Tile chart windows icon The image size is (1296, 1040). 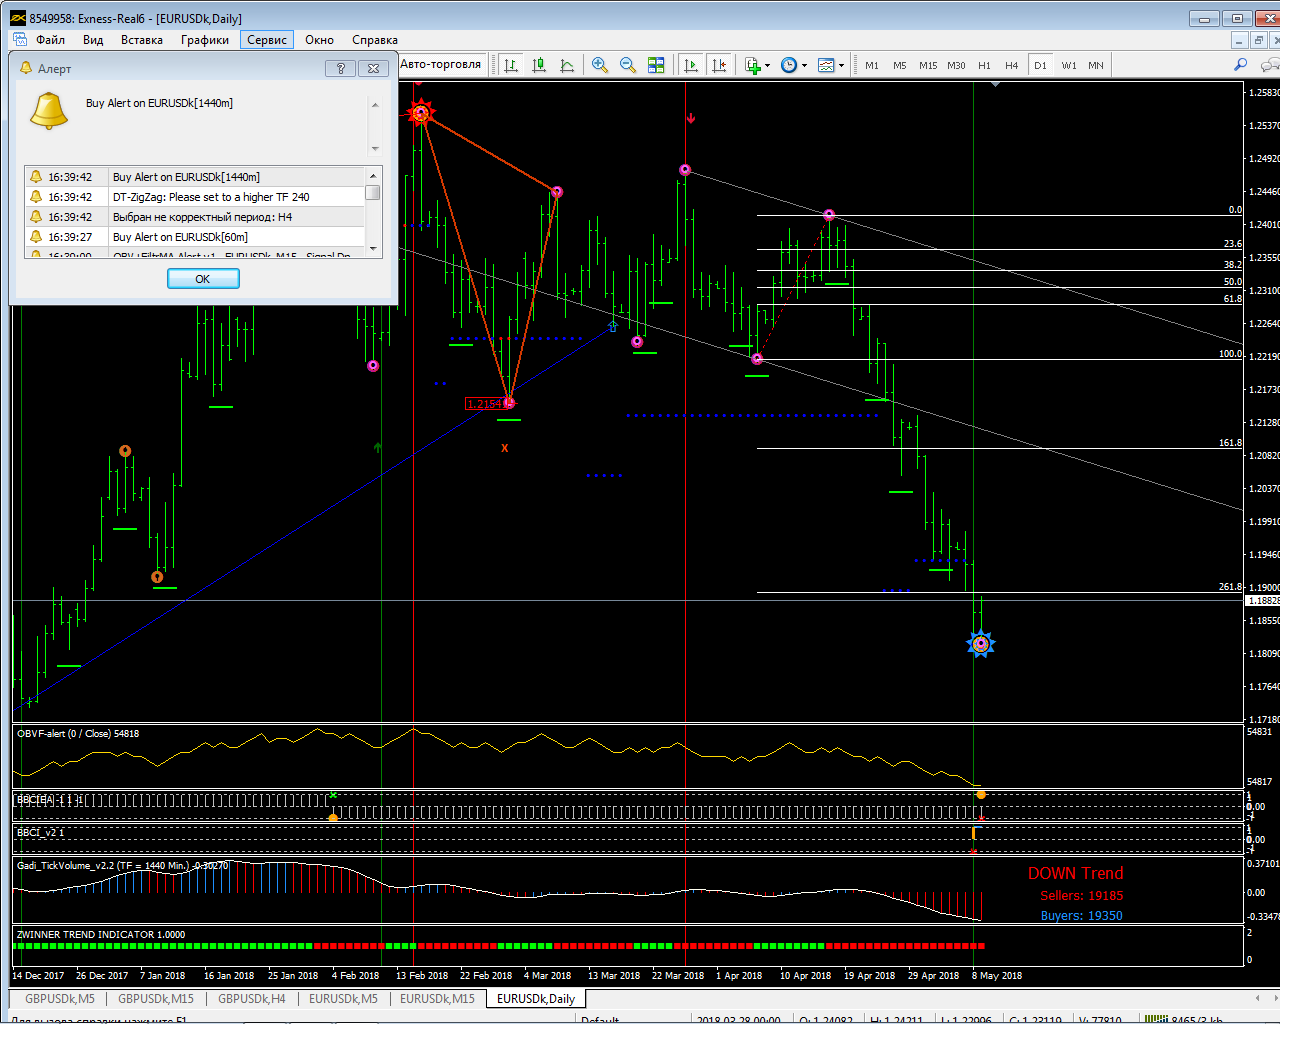[x=656, y=65]
